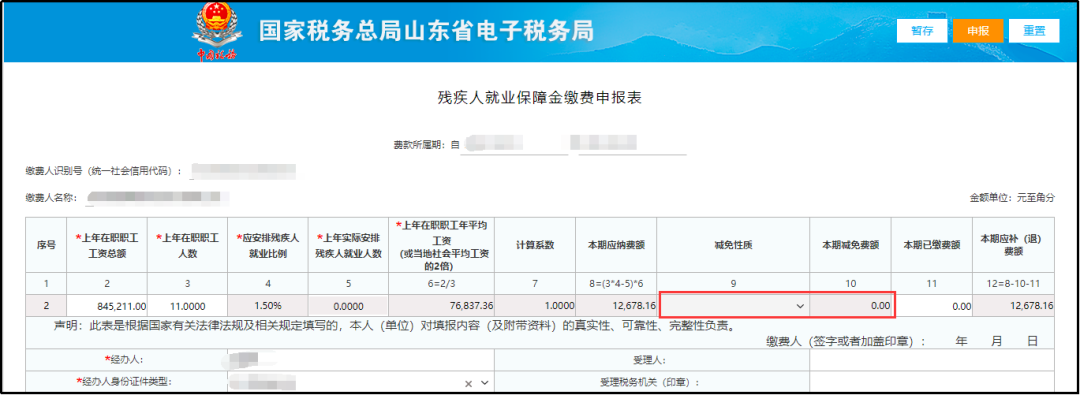Viewport: 1080px width, 395px height.
Task: Click the 缴费人识别号 label
Action: (104, 171)
